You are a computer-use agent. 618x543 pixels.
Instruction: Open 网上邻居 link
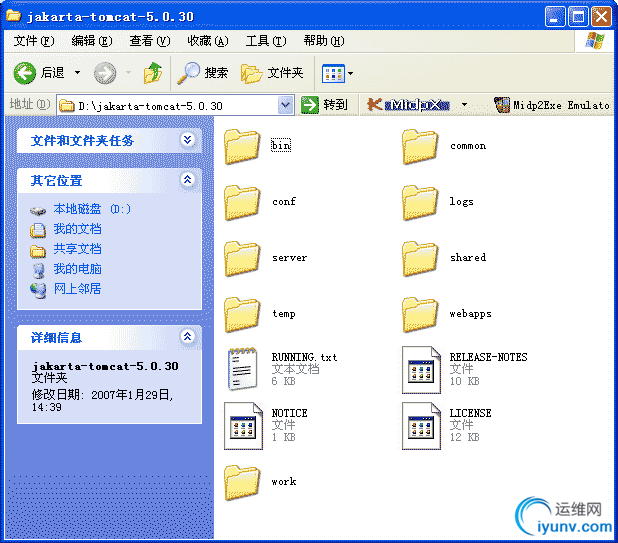78,289
